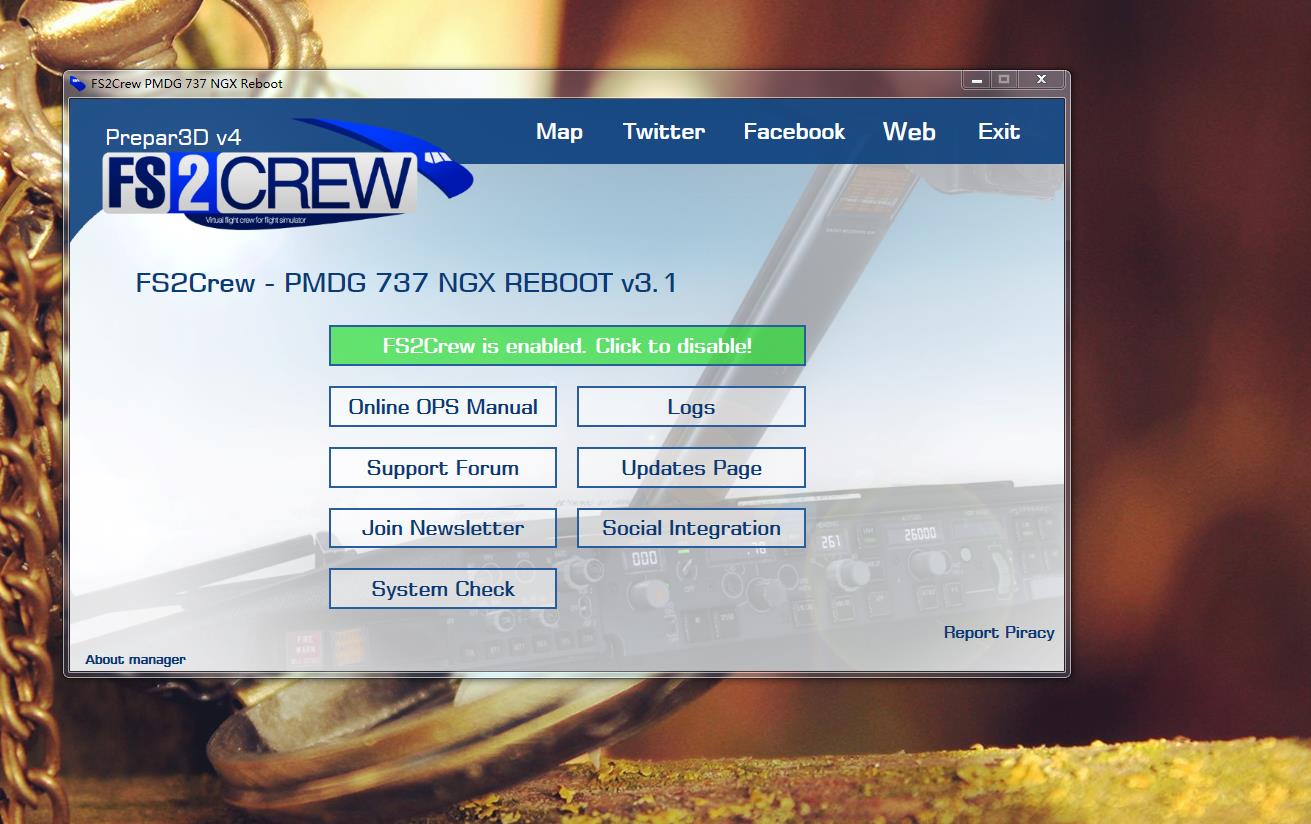Click Exit in the header bar

coord(999,132)
